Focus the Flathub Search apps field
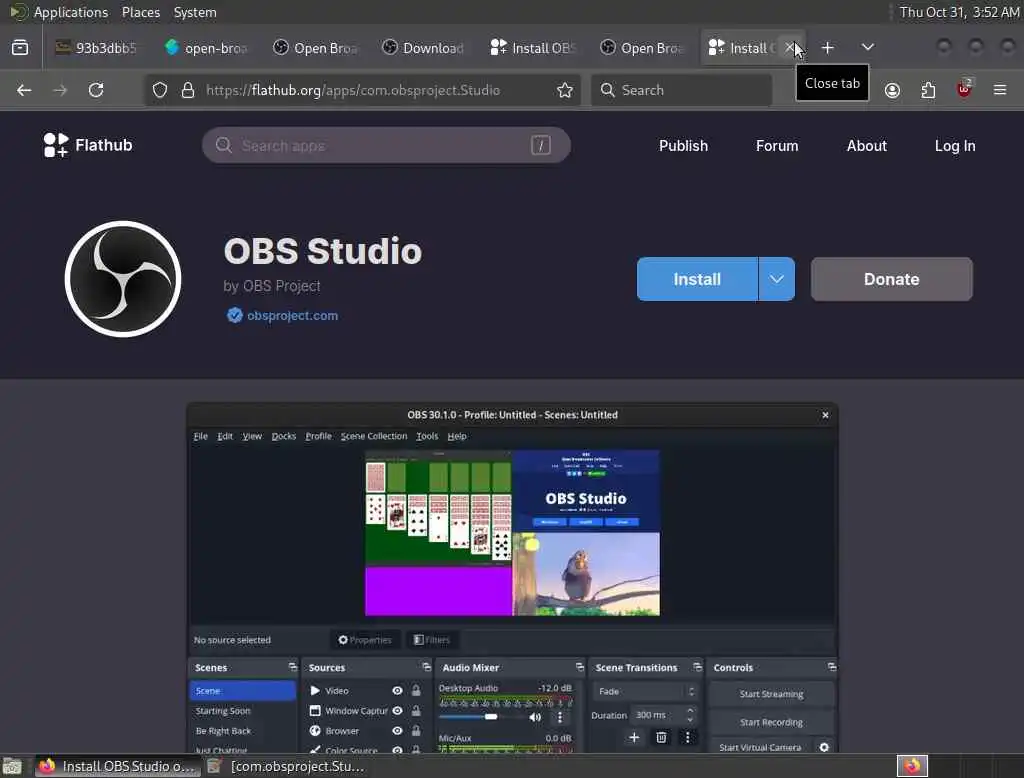The height and width of the screenshot is (778, 1024). point(386,145)
